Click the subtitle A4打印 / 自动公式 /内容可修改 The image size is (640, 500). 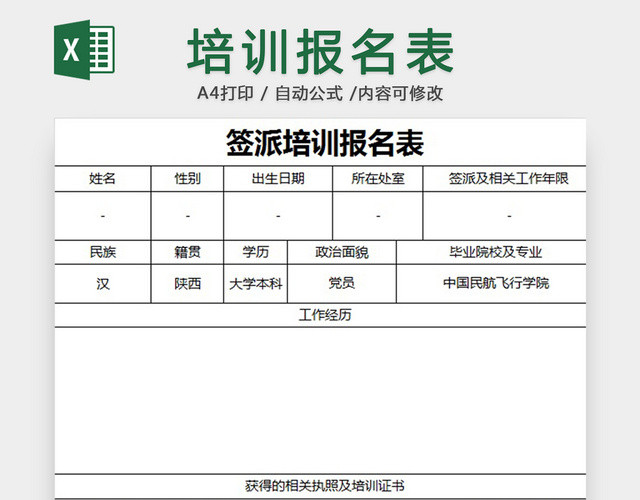(x=320, y=93)
